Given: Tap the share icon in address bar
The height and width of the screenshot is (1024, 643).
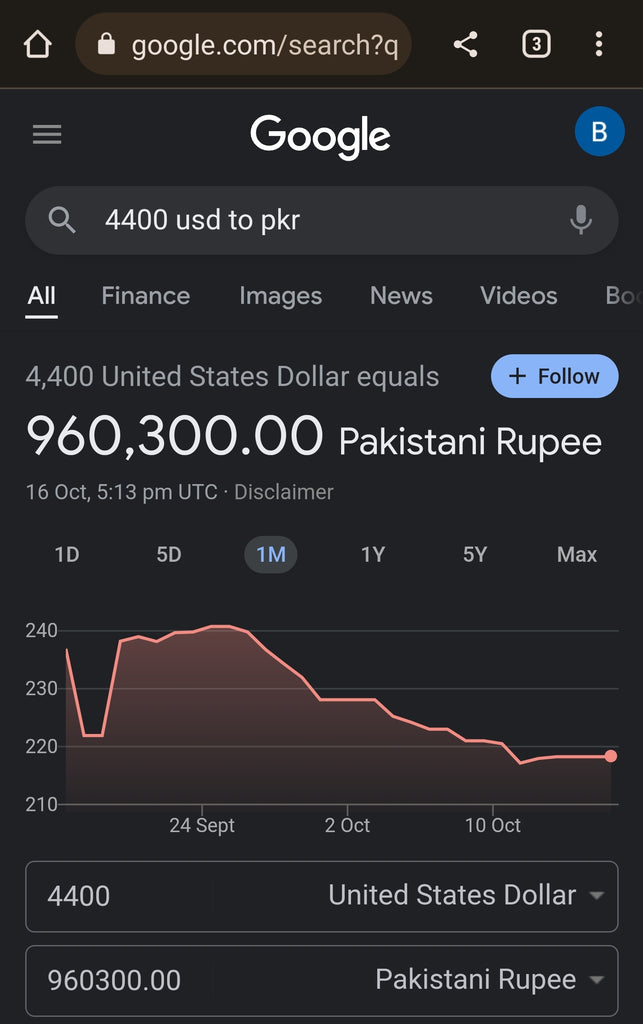Looking at the screenshot, I should [x=465, y=44].
